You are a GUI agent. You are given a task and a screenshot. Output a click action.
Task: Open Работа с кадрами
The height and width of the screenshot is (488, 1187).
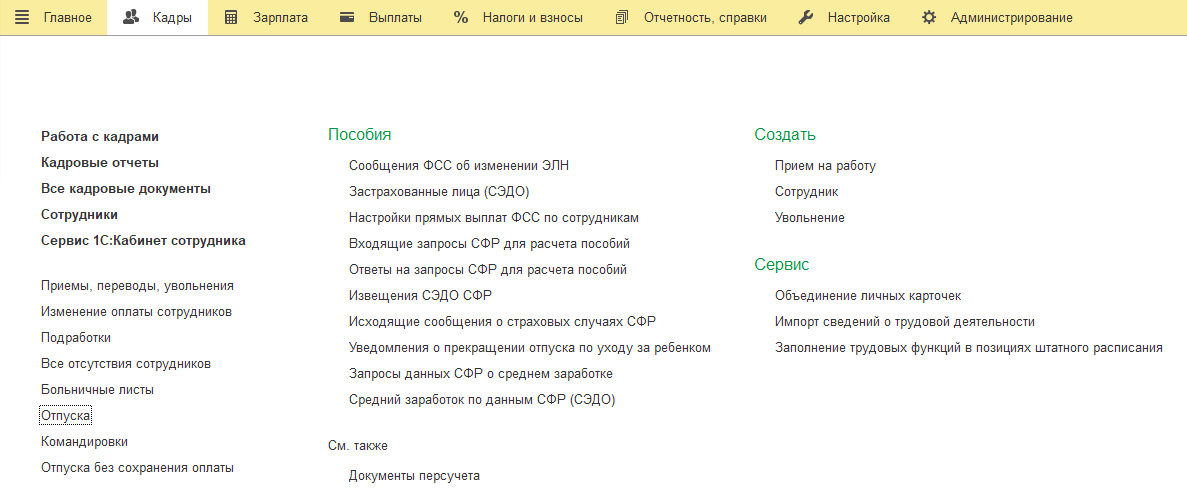[100, 137]
